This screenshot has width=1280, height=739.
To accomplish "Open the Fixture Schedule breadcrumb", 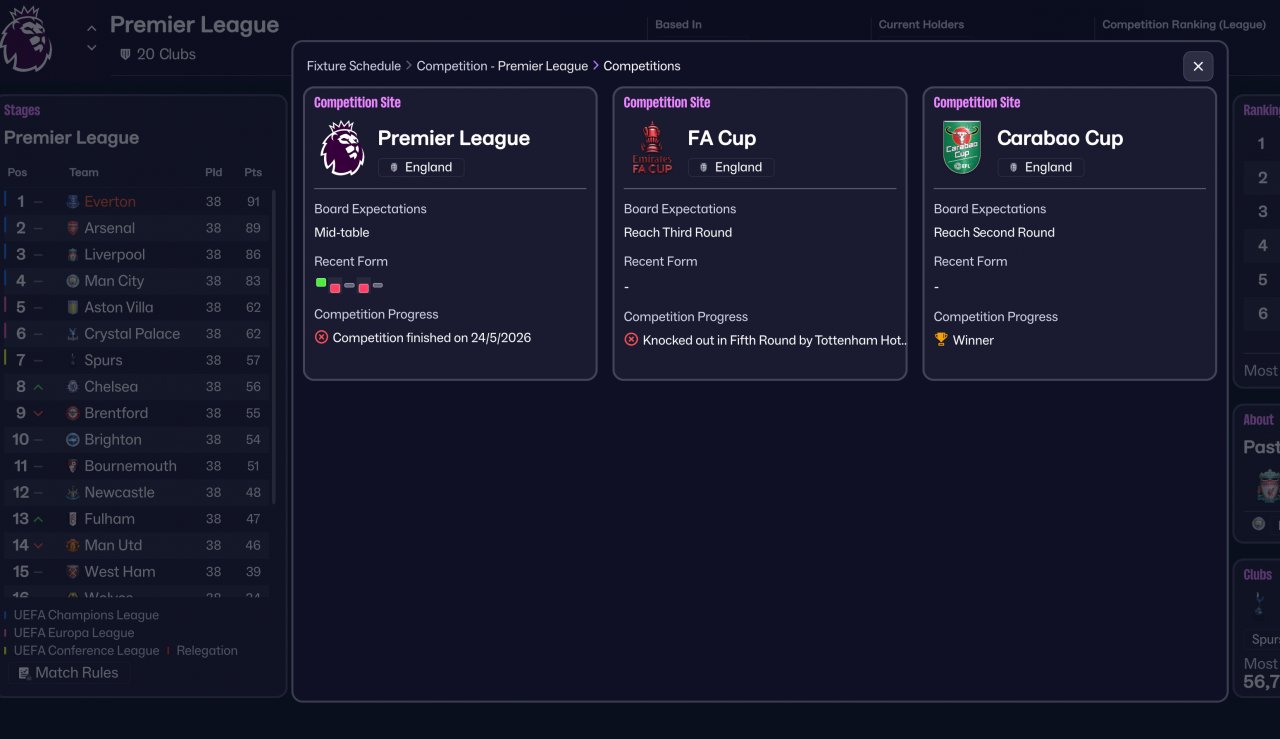I will click(x=353, y=66).
